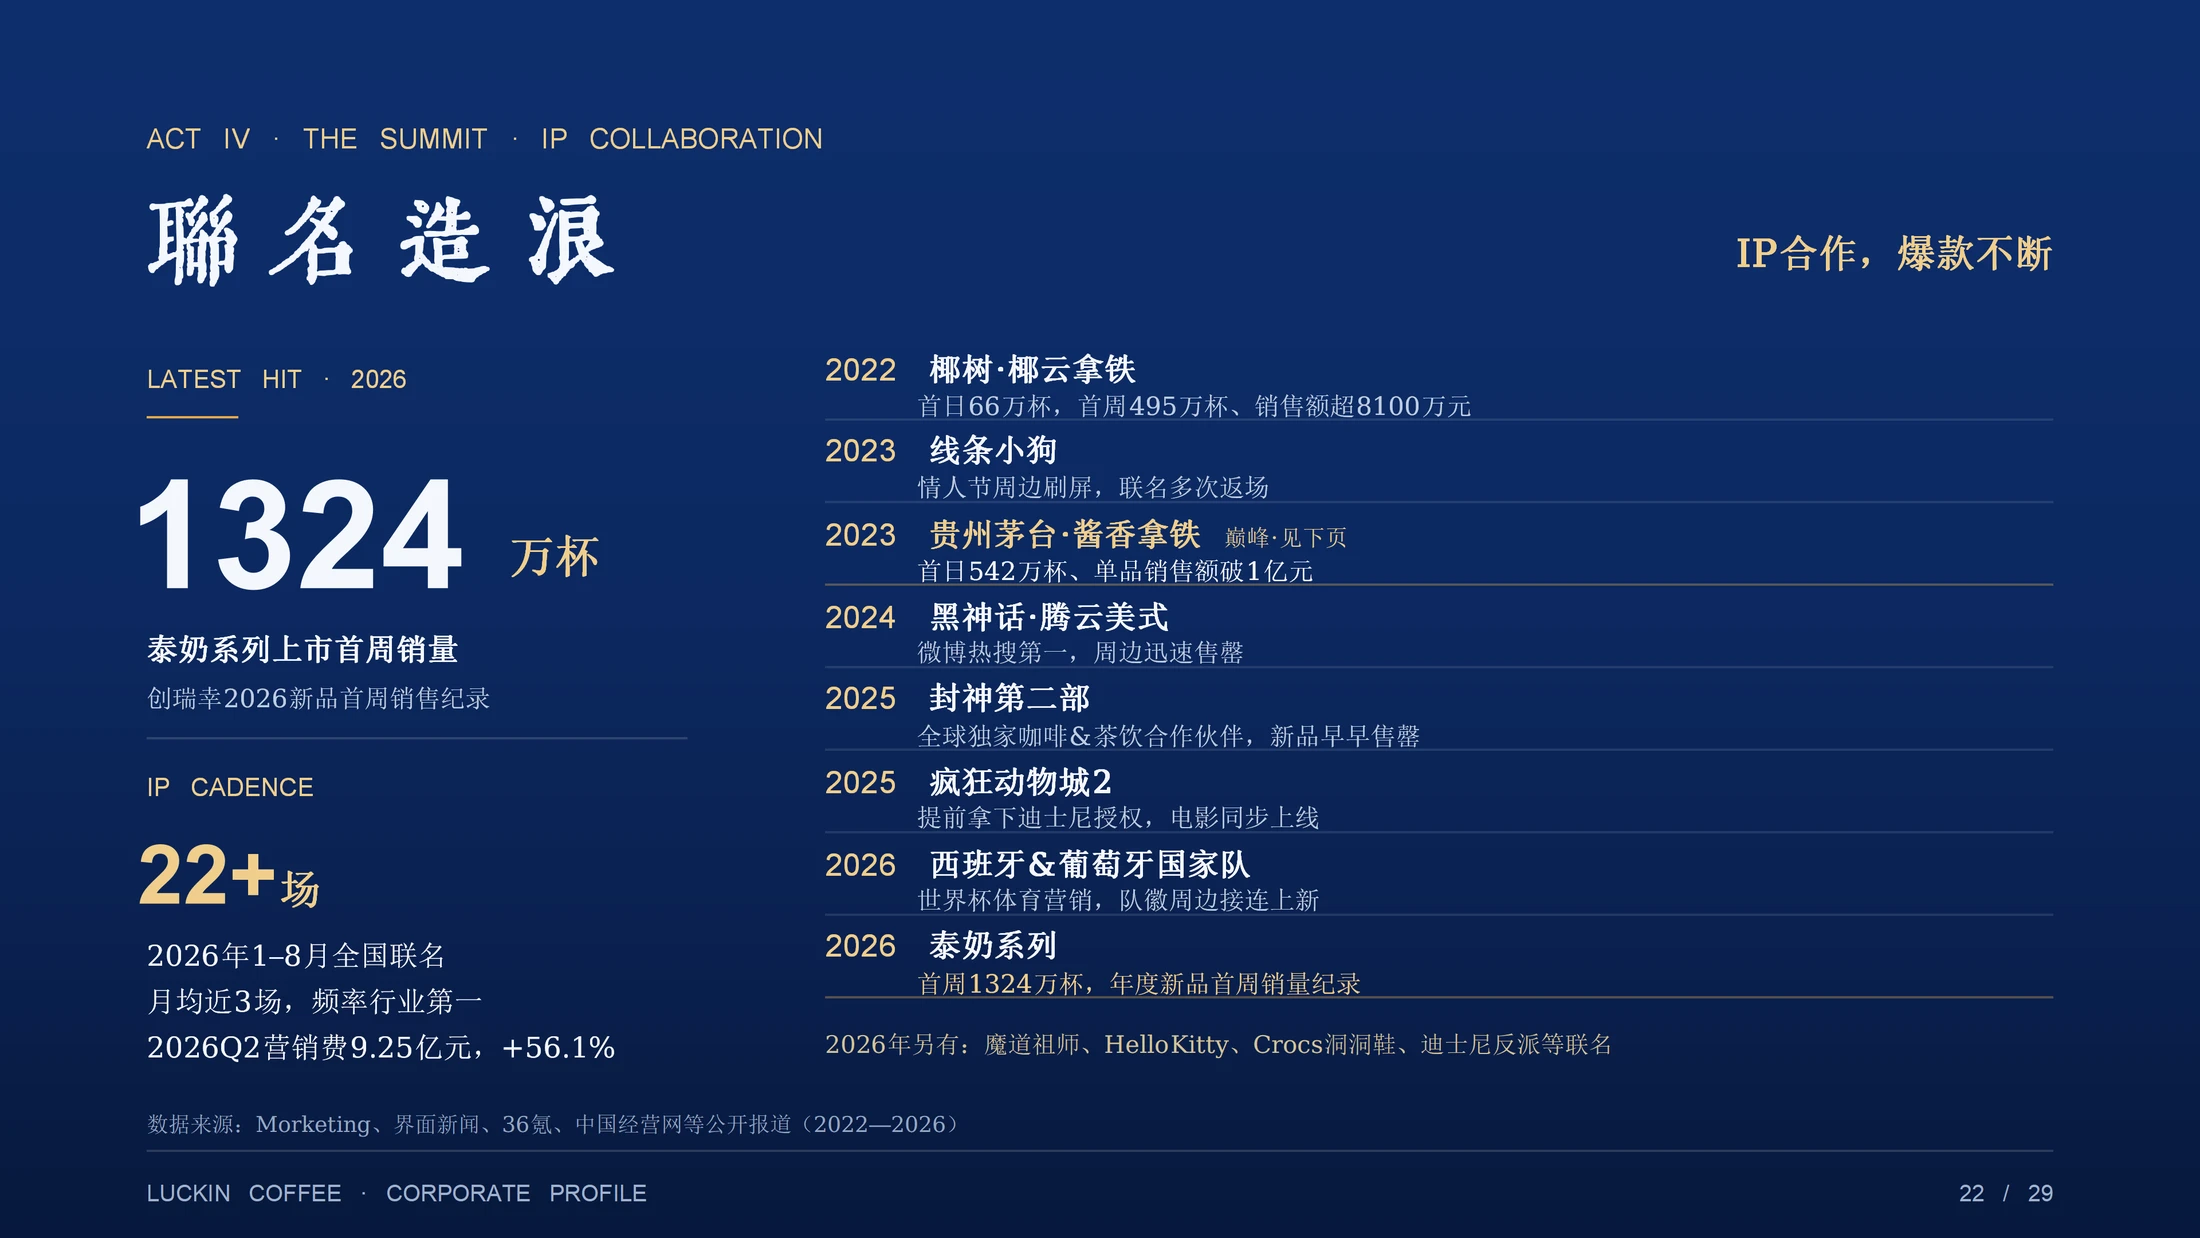Click the description 微博热搜第一，周边迅速售罄

pos(1081,653)
